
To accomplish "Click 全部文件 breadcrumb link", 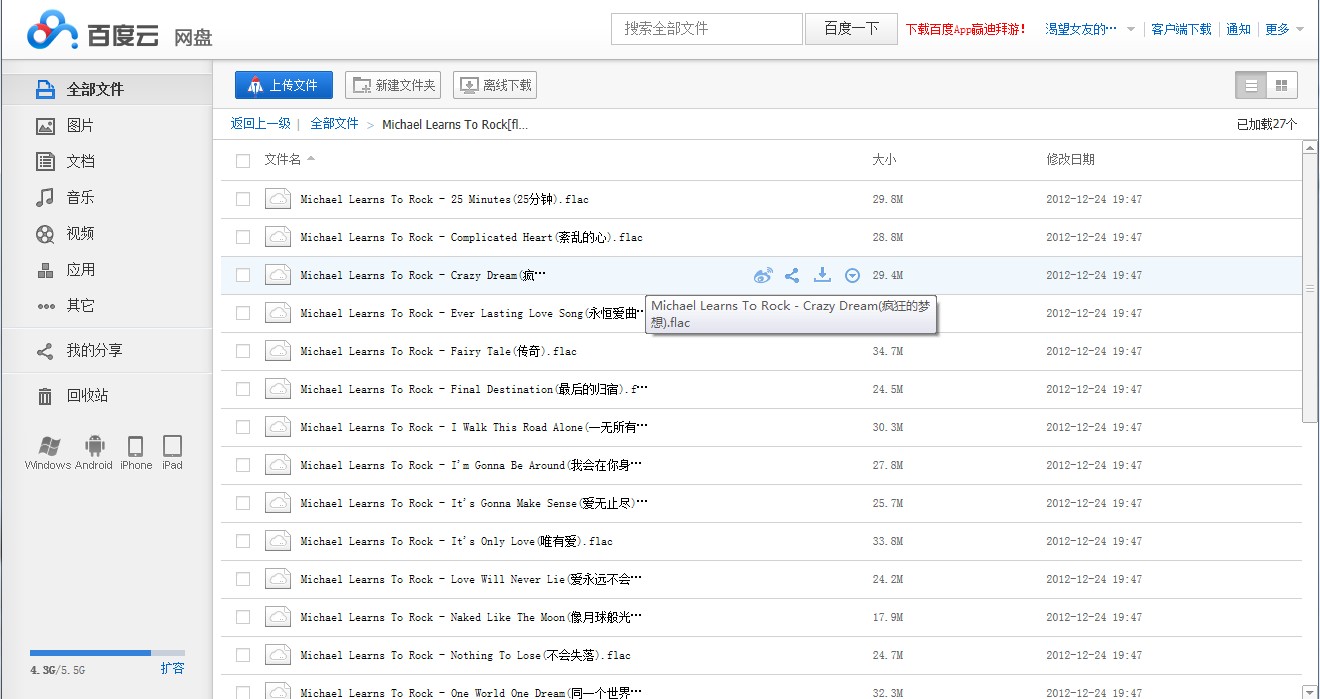I will tap(334, 123).
